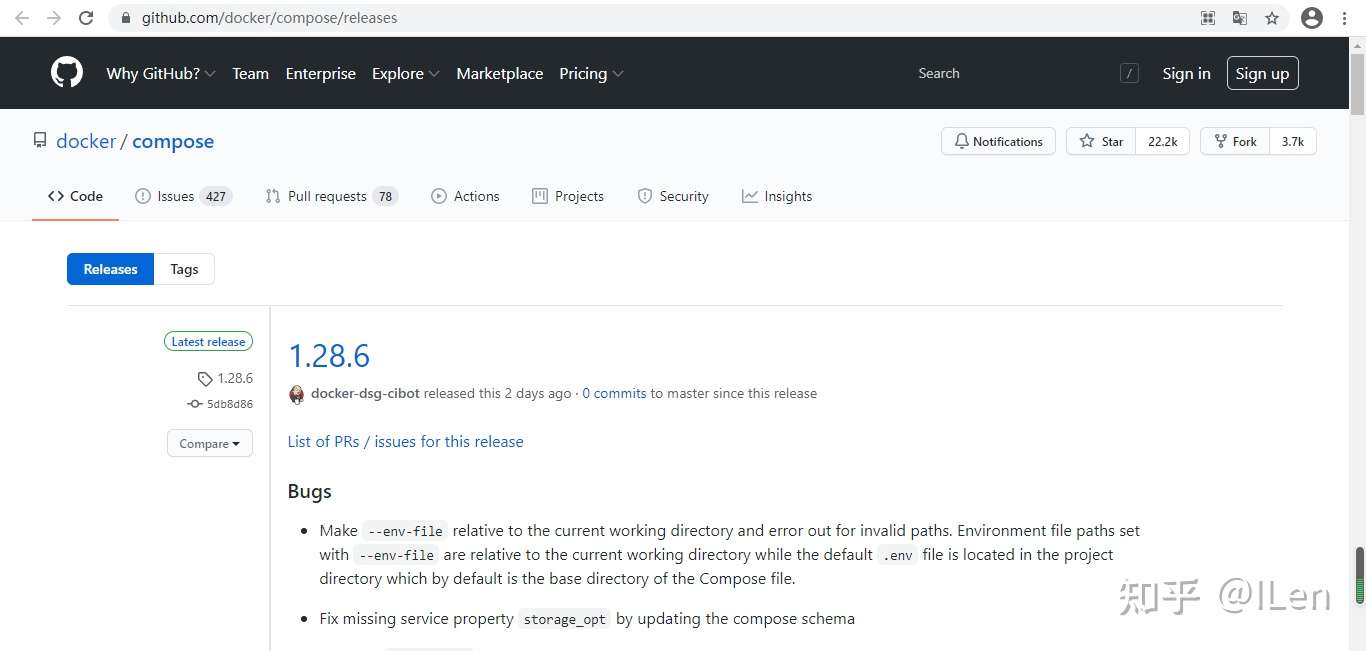Image resolution: width=1366 pixels, height=651 pixels.
Task: Open the Chrome three-dot menu
Action: click(x=1345, y=18)
